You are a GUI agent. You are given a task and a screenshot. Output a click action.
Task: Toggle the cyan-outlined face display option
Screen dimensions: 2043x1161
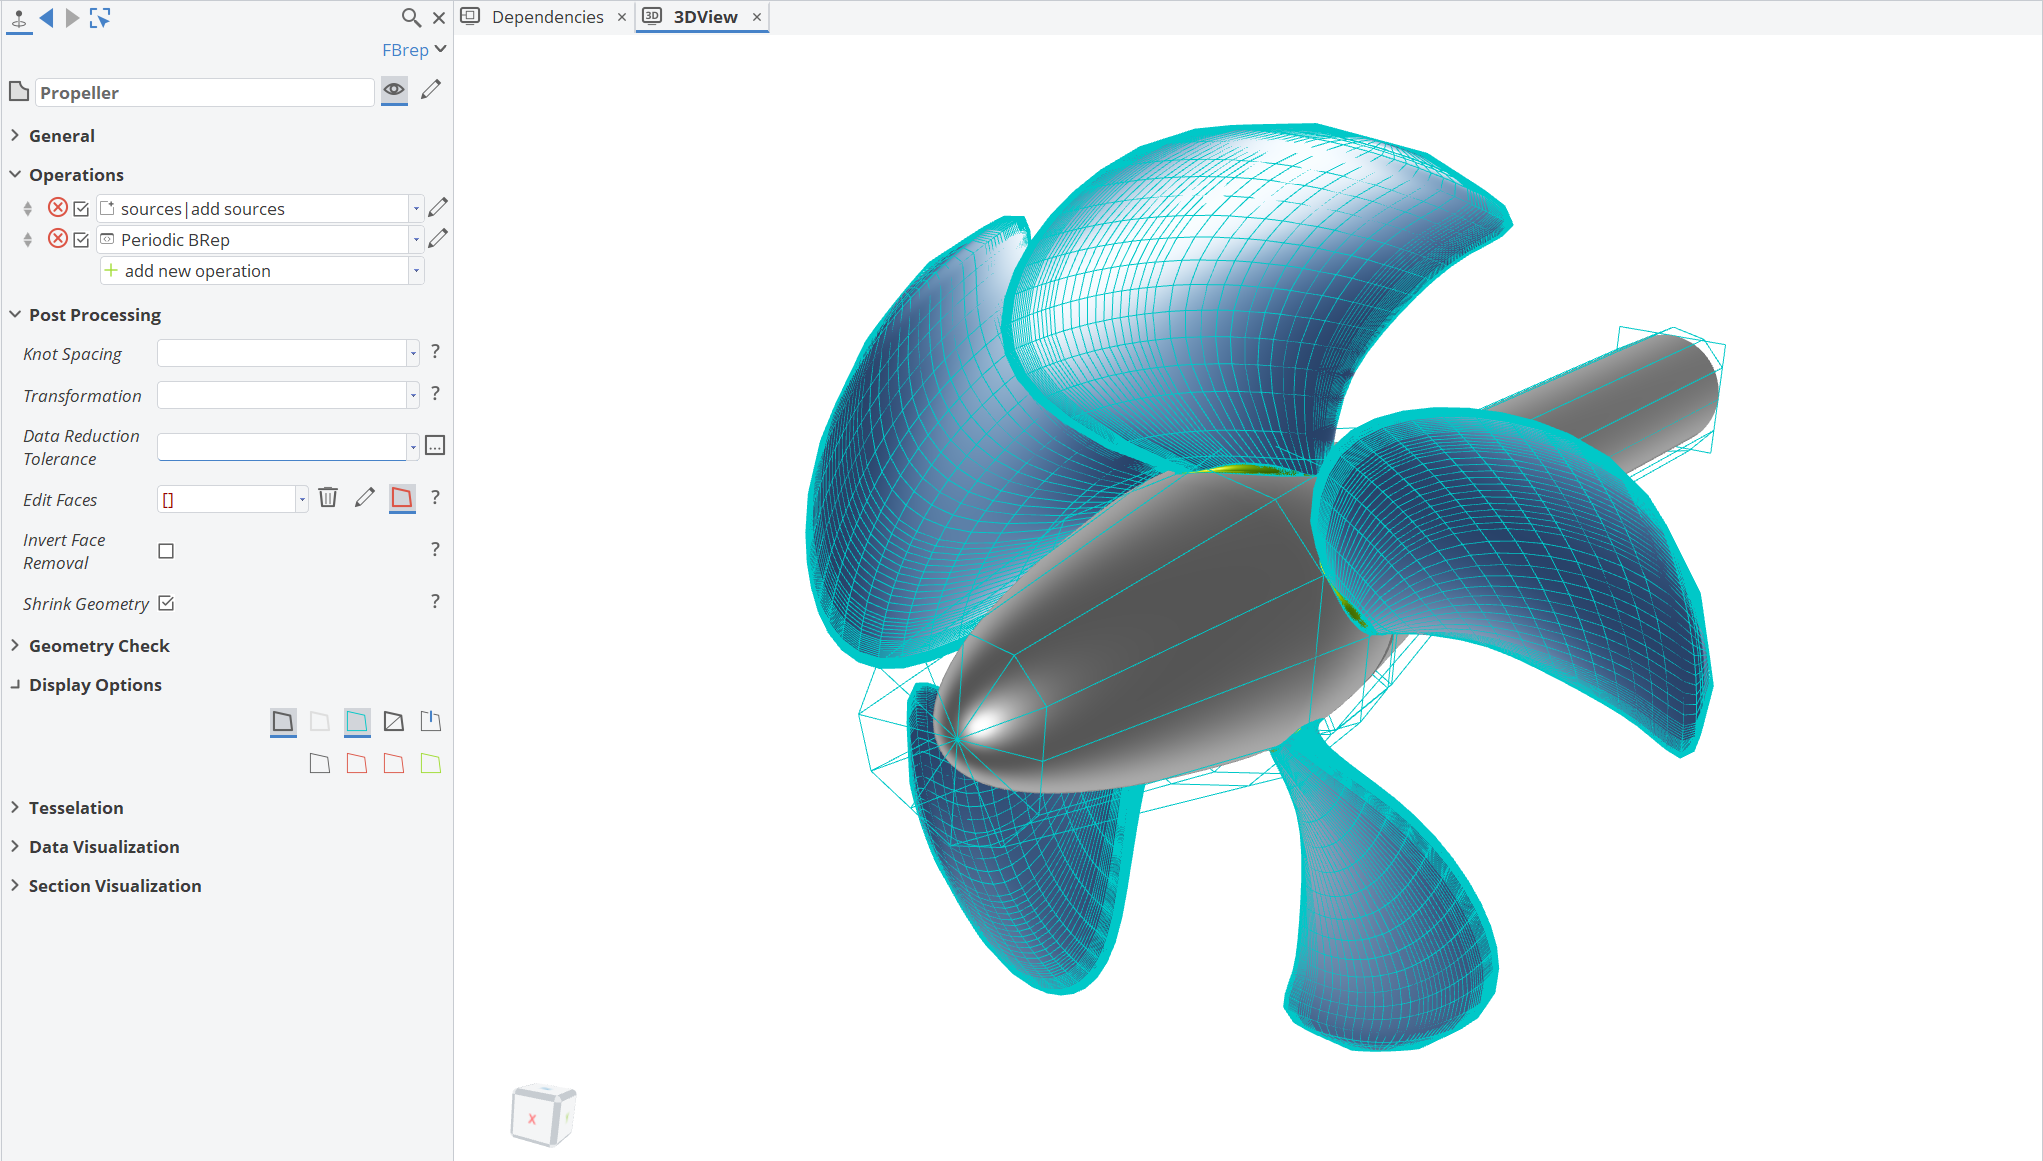(x=357, y=721)
